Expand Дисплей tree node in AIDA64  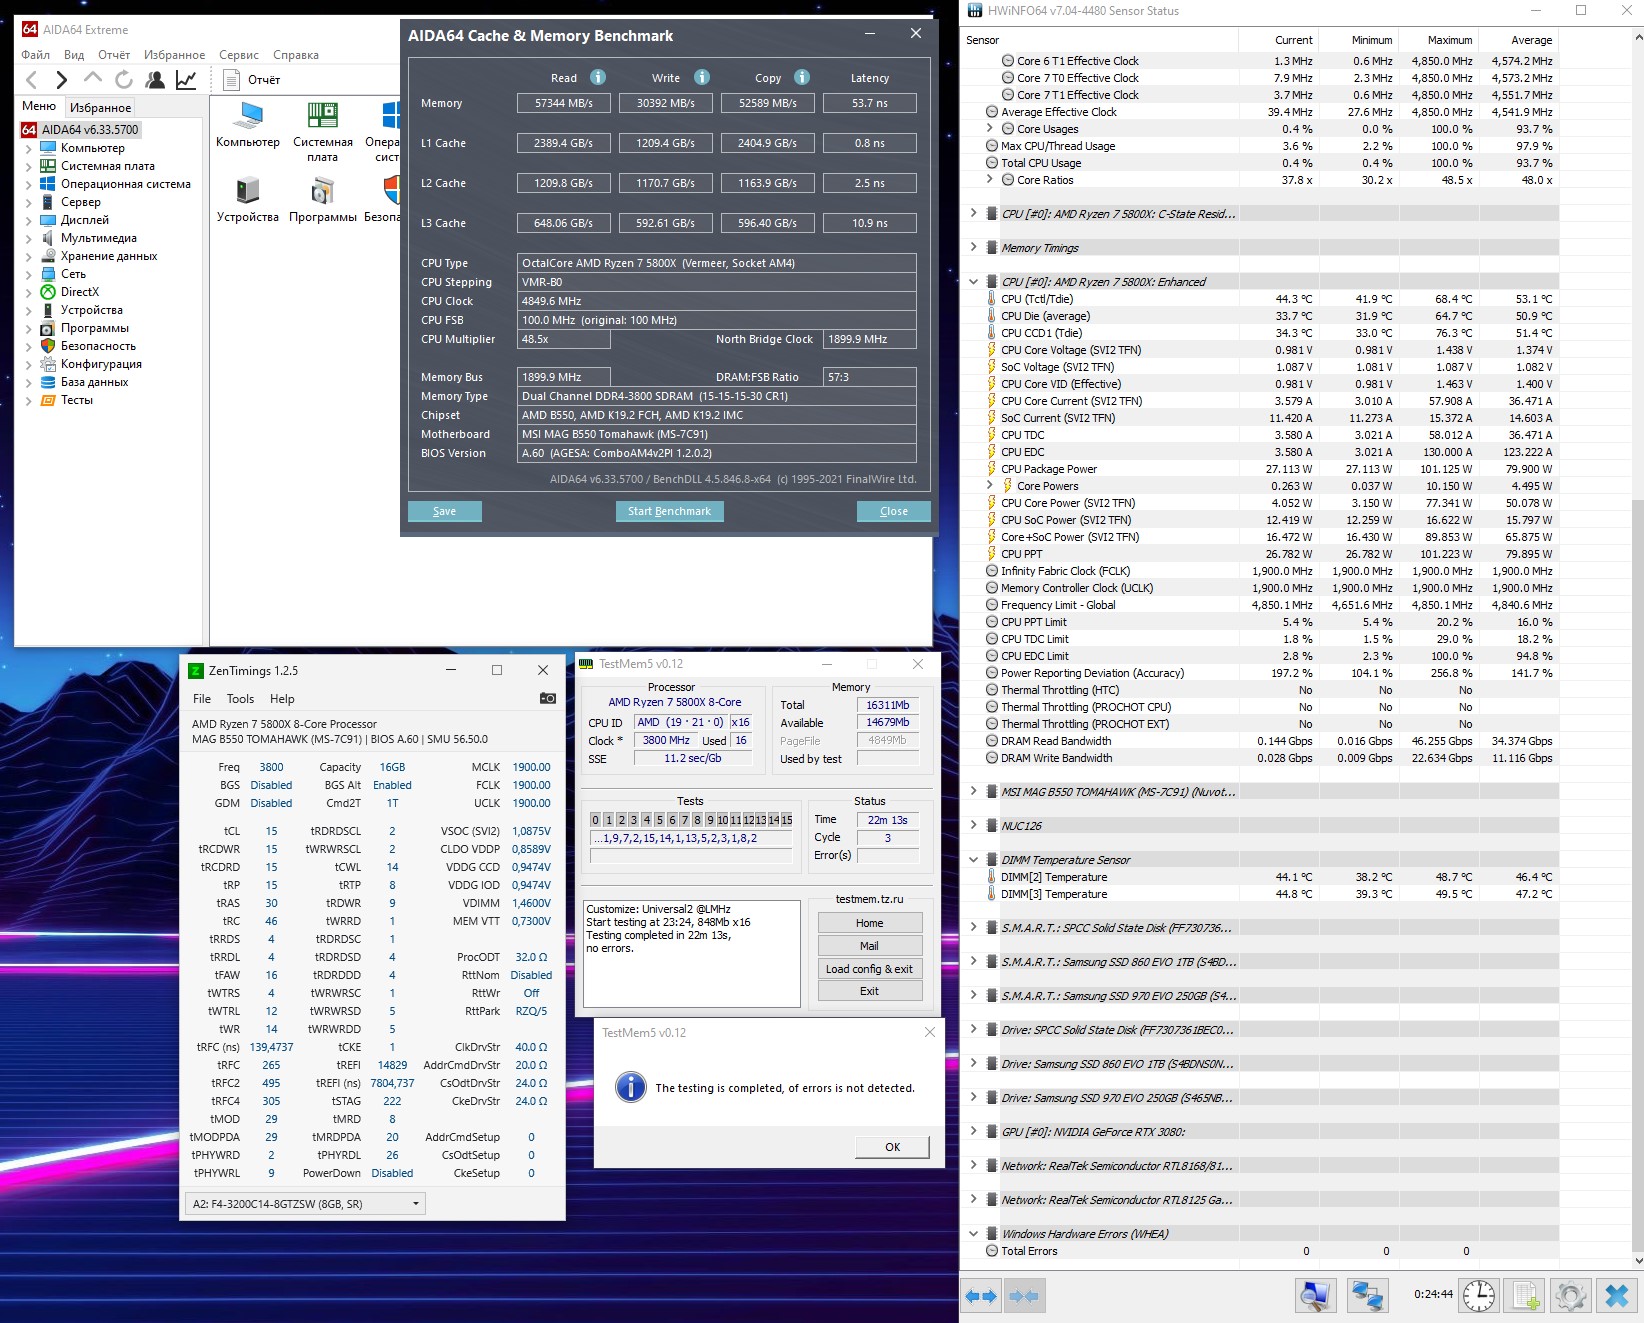(28, 220)
